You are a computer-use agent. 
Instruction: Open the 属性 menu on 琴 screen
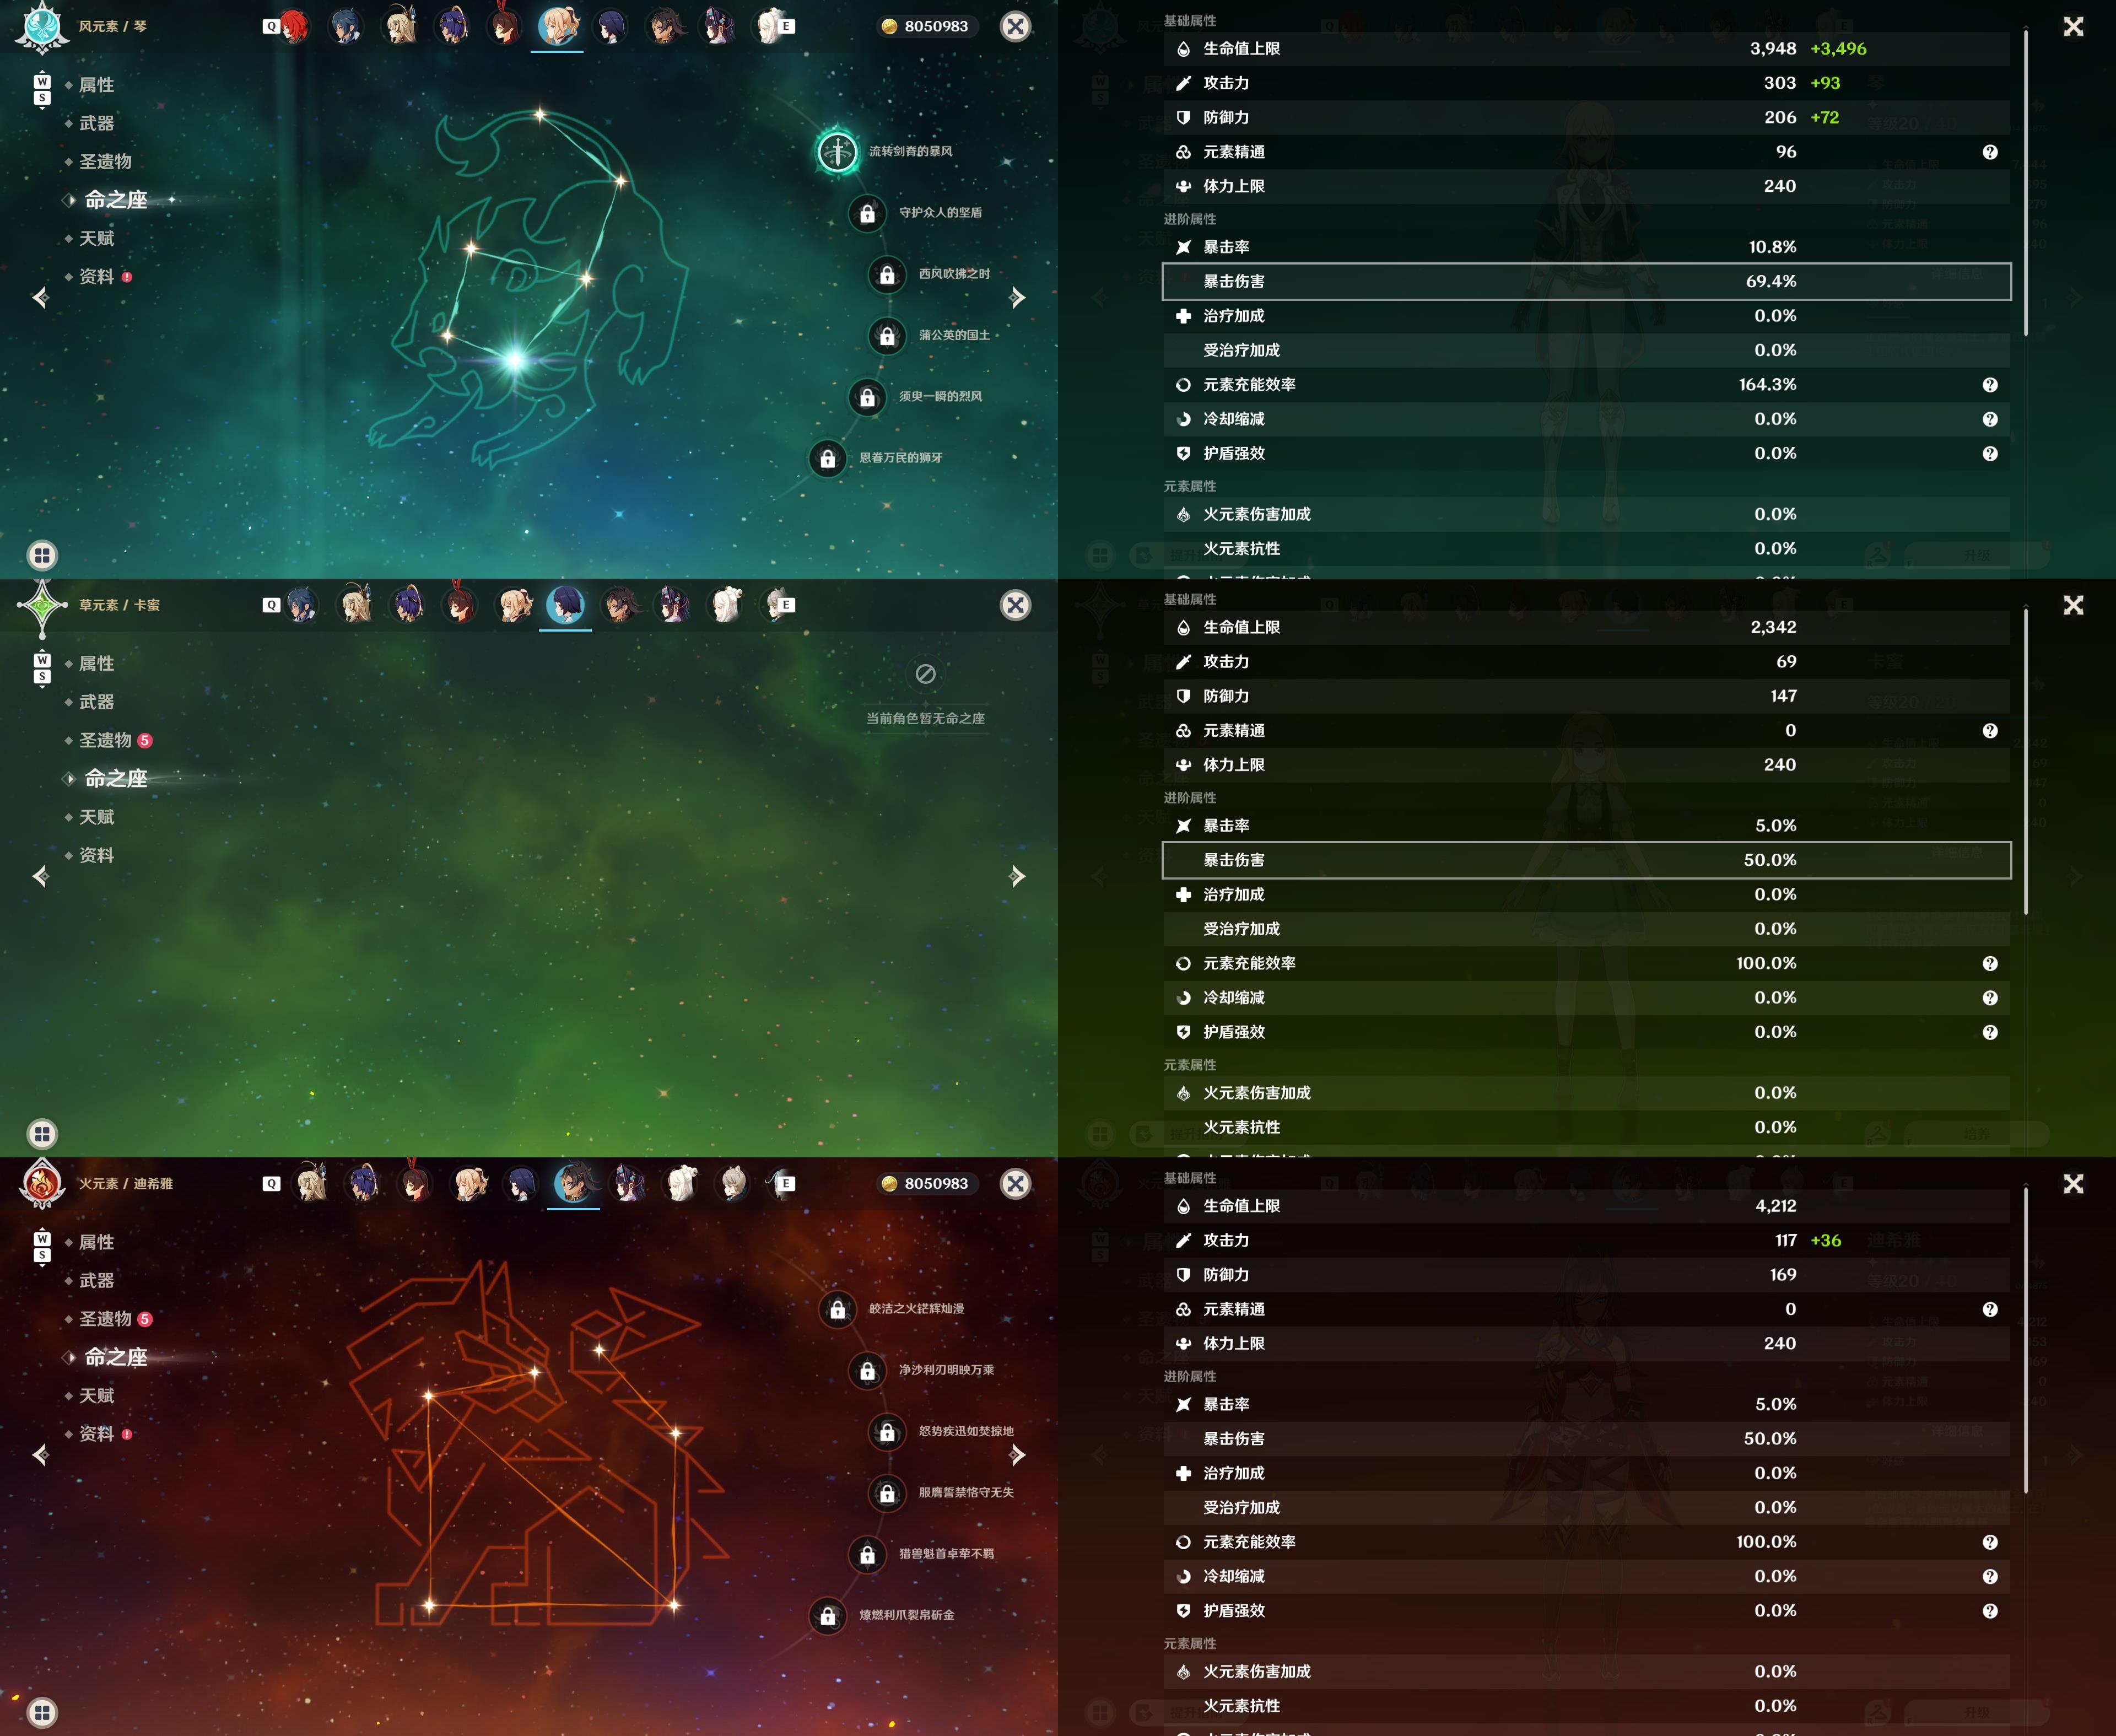(x=96, y=85)
